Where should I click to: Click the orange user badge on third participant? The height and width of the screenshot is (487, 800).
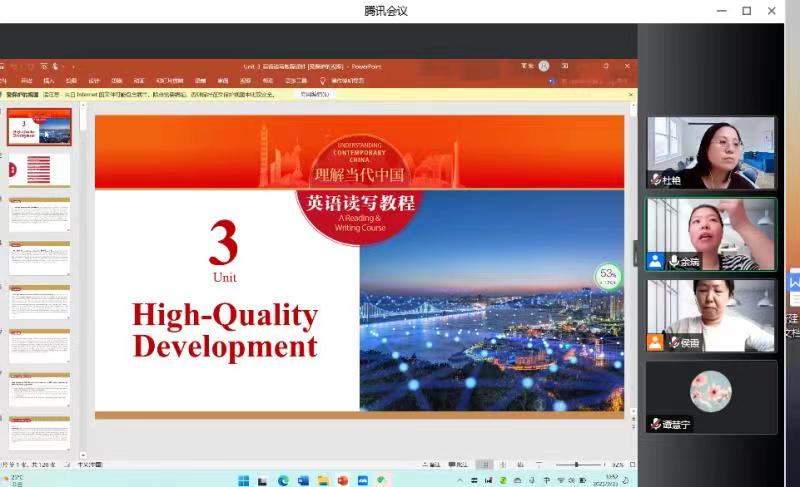coord(655,342)
